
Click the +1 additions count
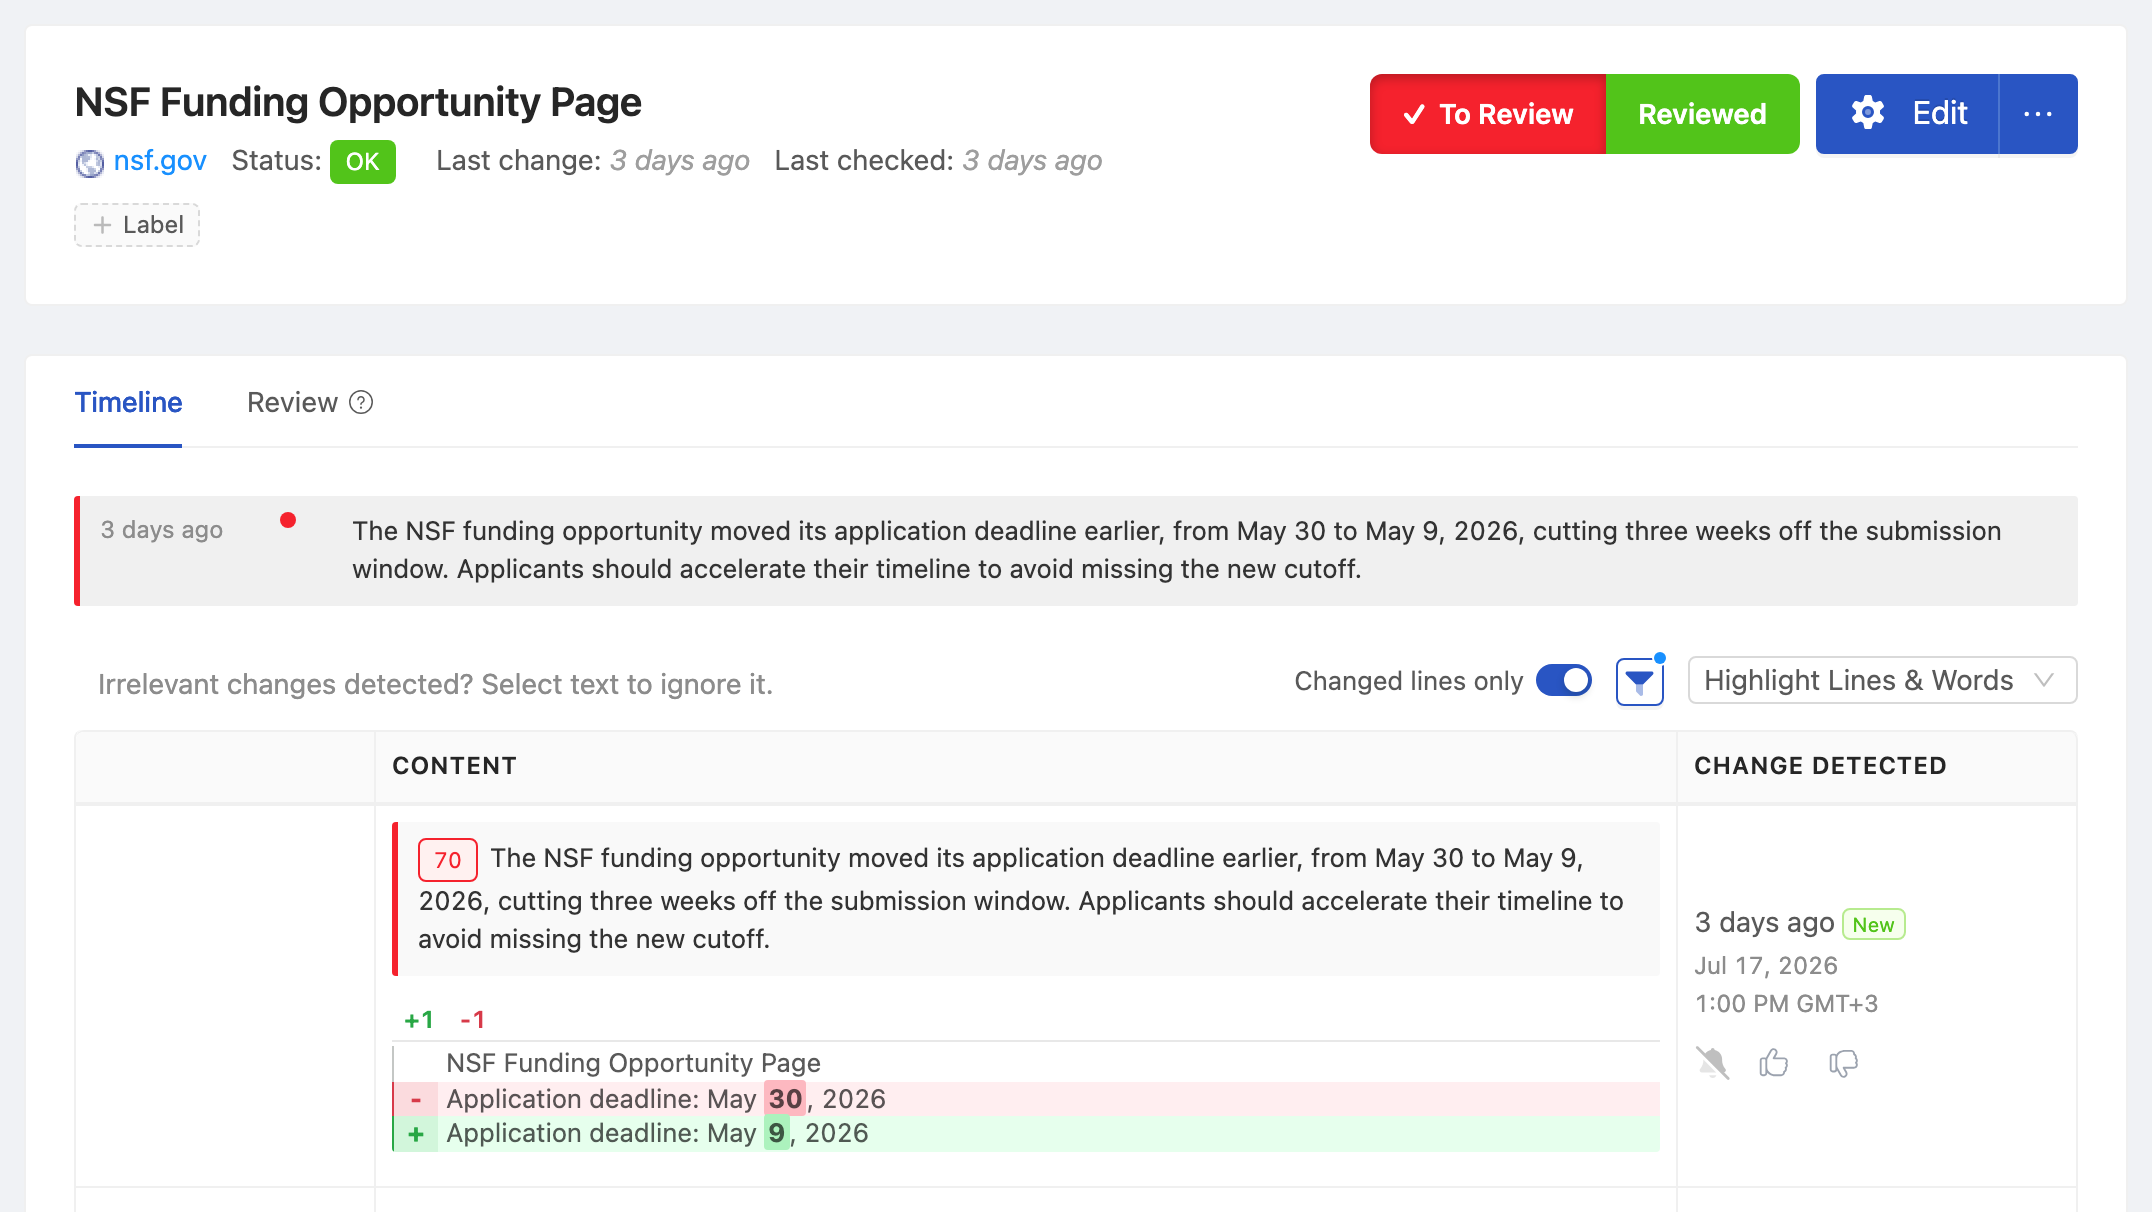click(419, 1020)
